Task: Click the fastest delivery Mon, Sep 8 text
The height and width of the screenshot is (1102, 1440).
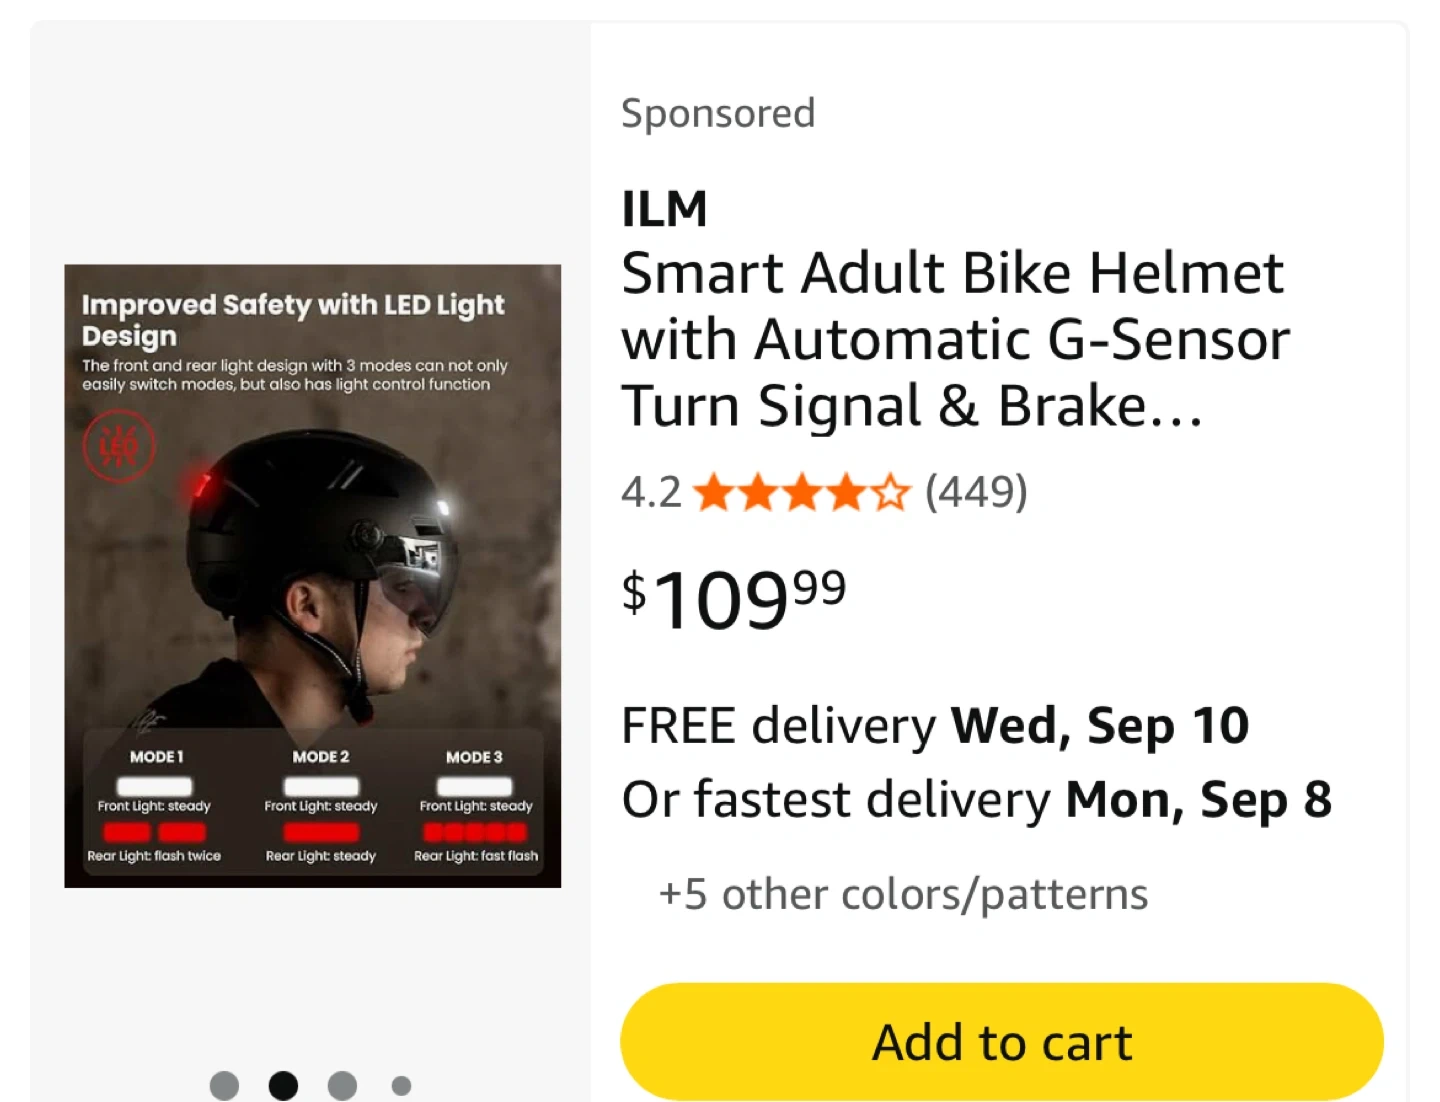Action: (976, 800)
